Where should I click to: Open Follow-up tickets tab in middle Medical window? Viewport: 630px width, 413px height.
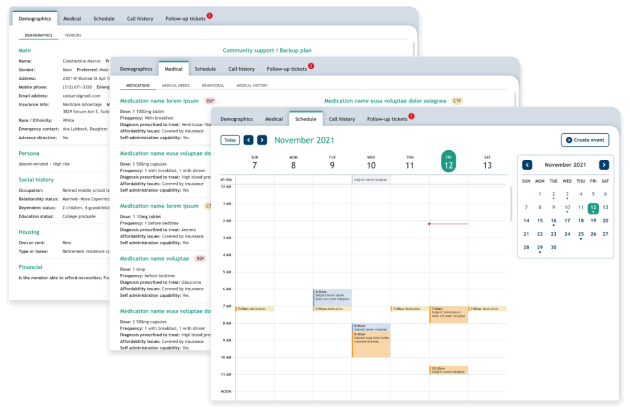tap(286, 69)
